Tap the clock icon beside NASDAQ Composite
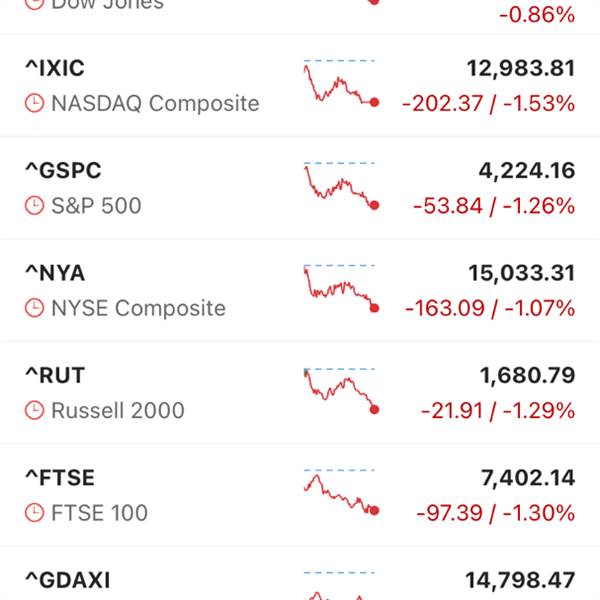The height and width of the screenshot is (600, 600). pyautogui.click(x=34, y=103)
